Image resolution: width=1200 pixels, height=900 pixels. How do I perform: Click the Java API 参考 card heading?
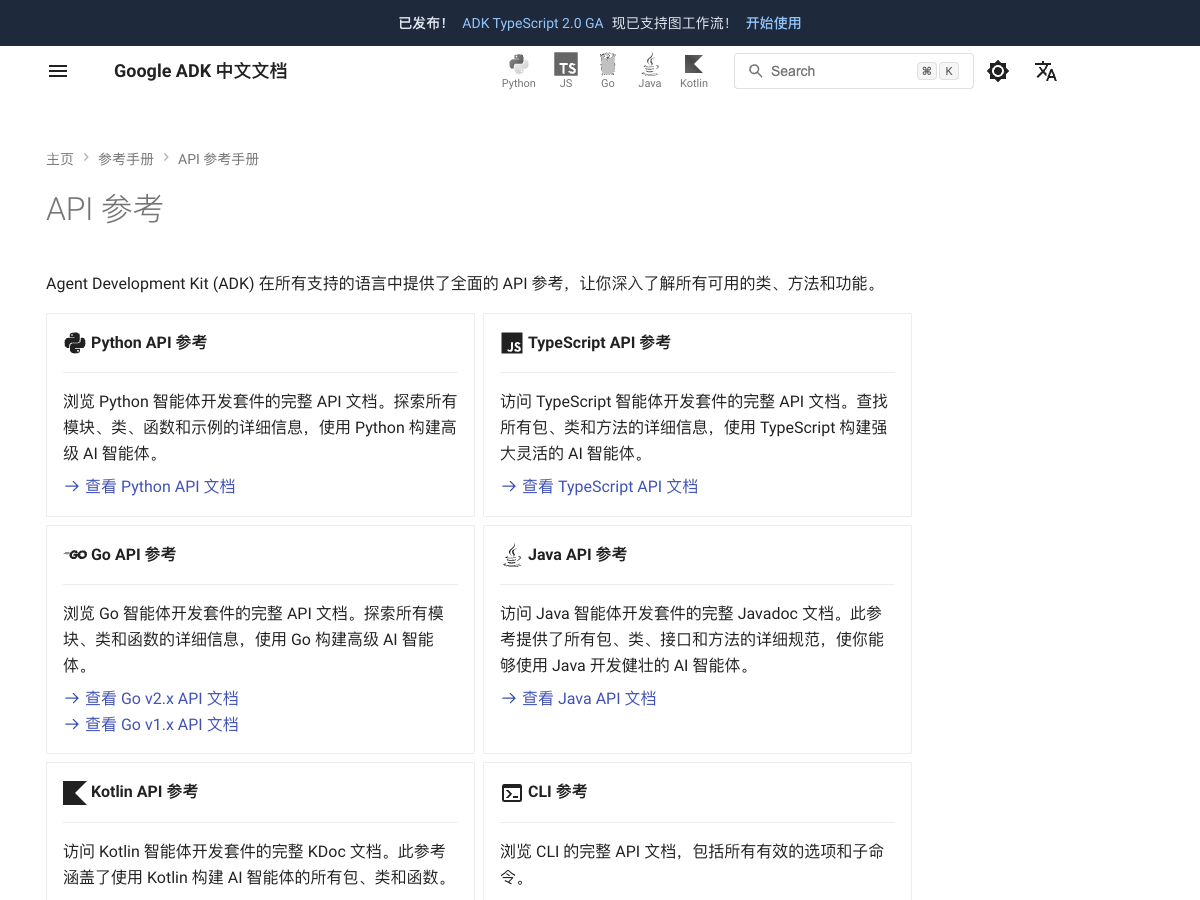577,555
